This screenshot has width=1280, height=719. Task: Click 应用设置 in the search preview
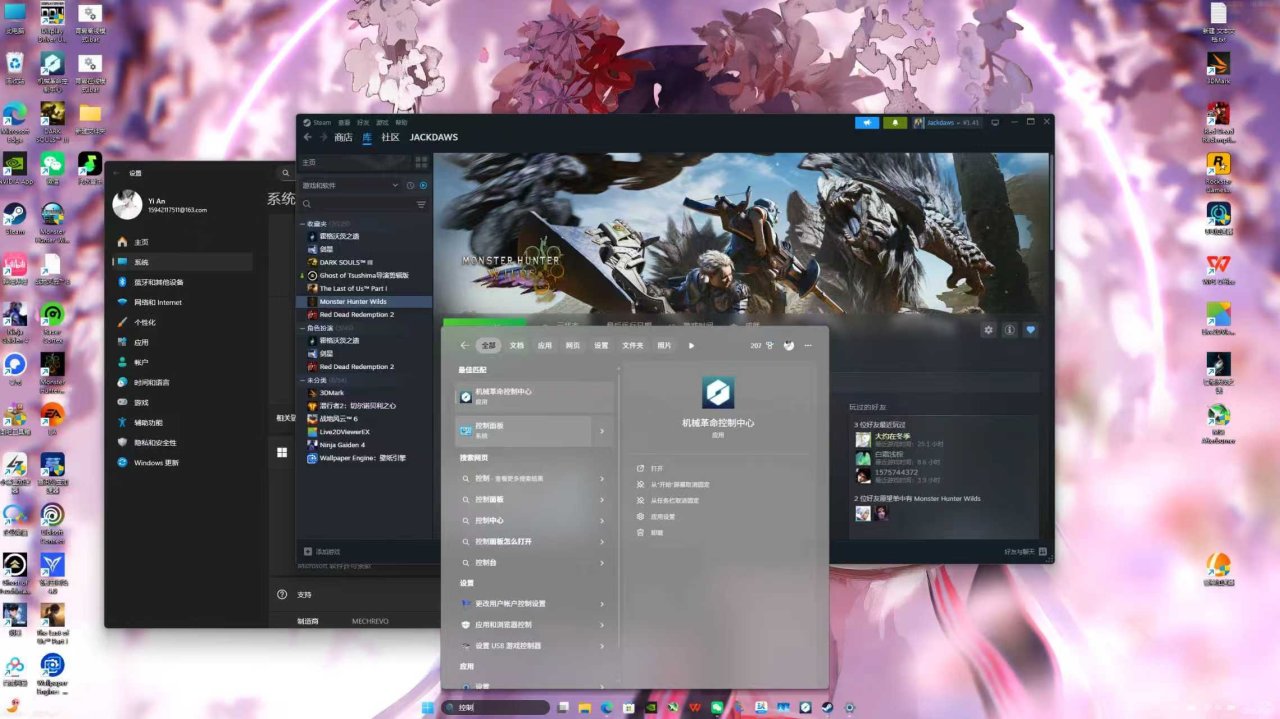click(663, 516)
